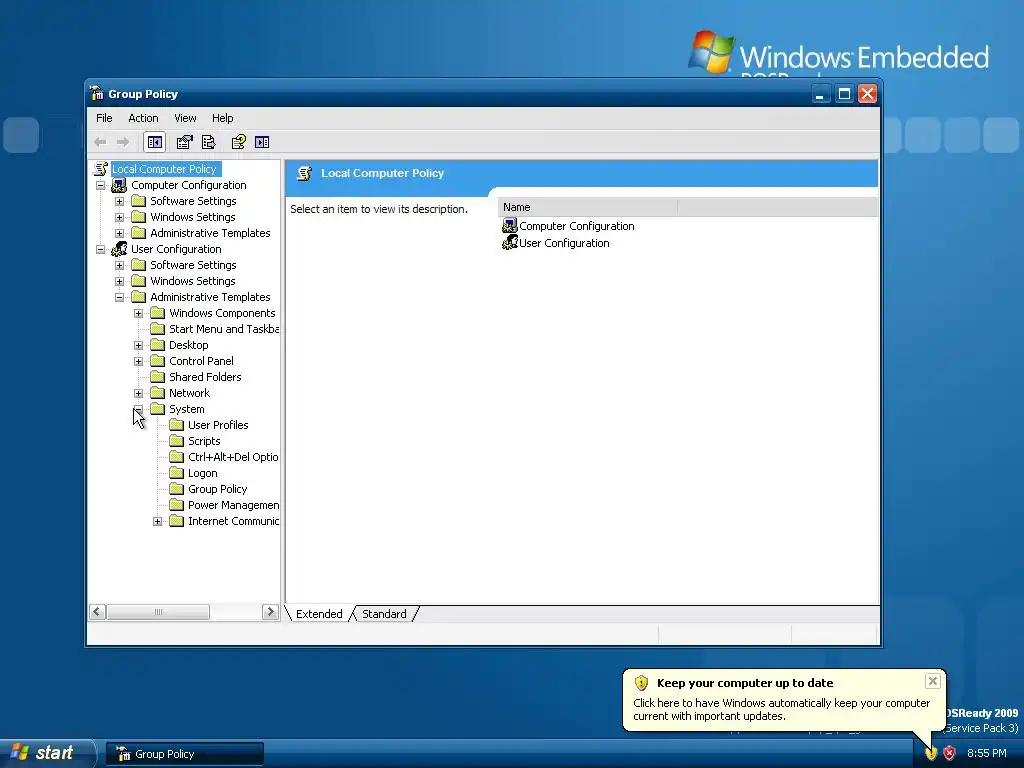Switch to the Standard tab

coord(384,614)
